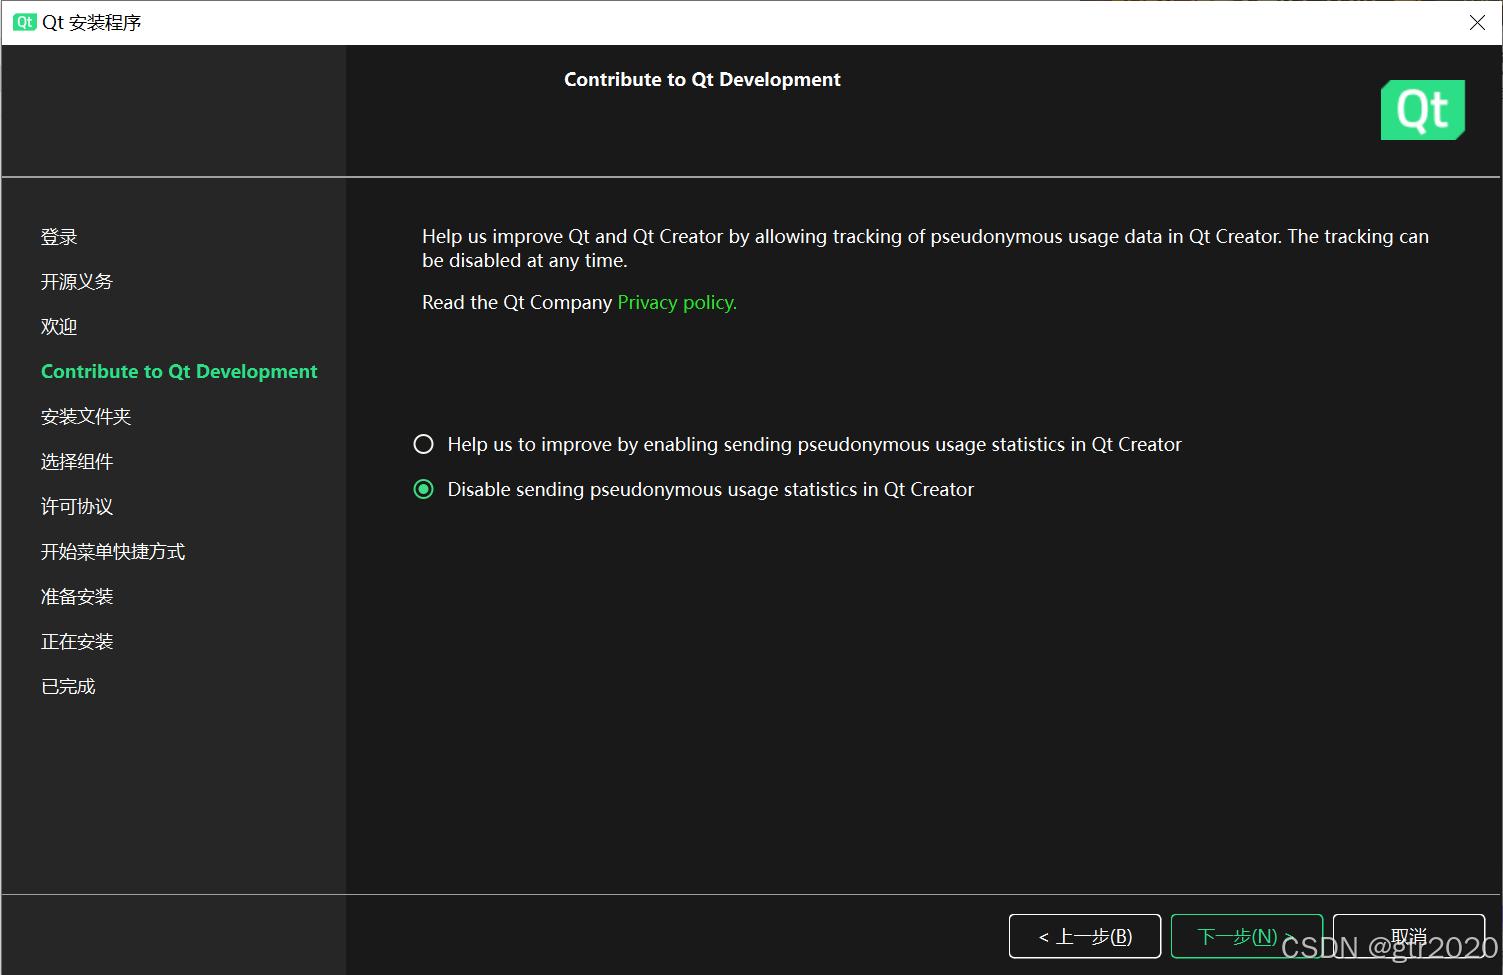
Task: Click Contribute to Qt Development sidebar item
Action: tap(179, 371)
